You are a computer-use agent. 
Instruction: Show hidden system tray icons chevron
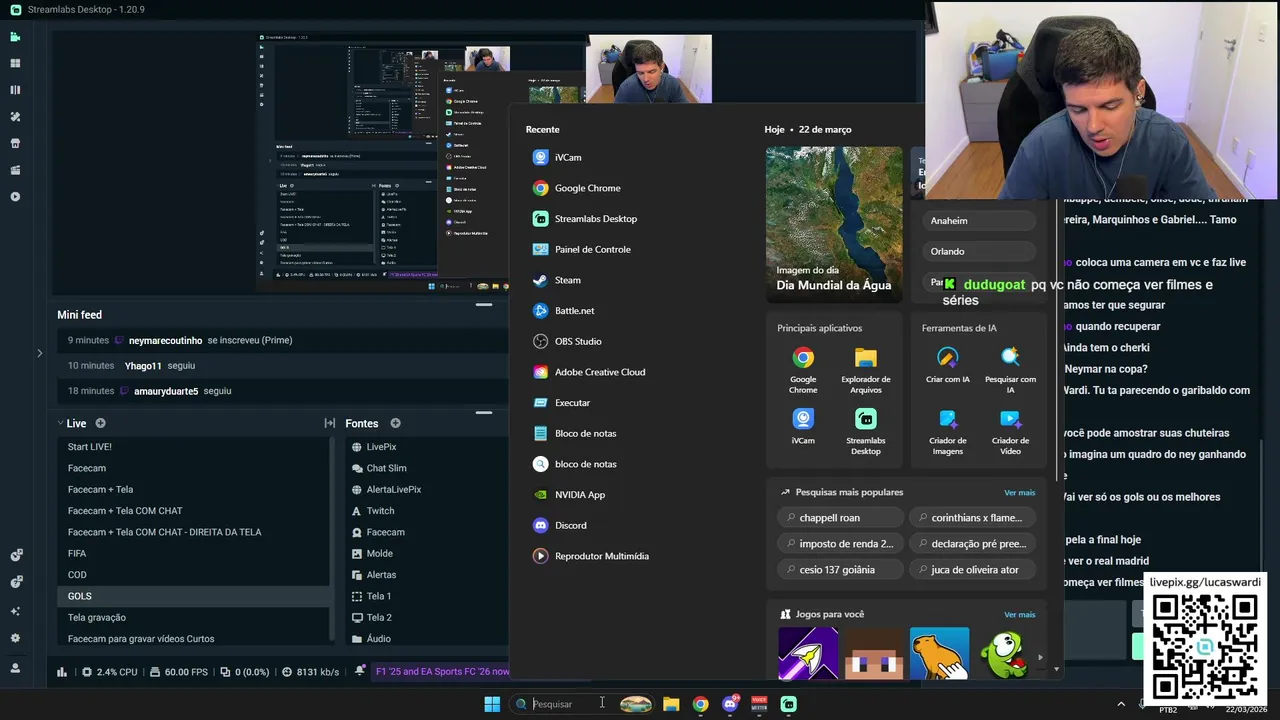click(x=1121, y=704)
